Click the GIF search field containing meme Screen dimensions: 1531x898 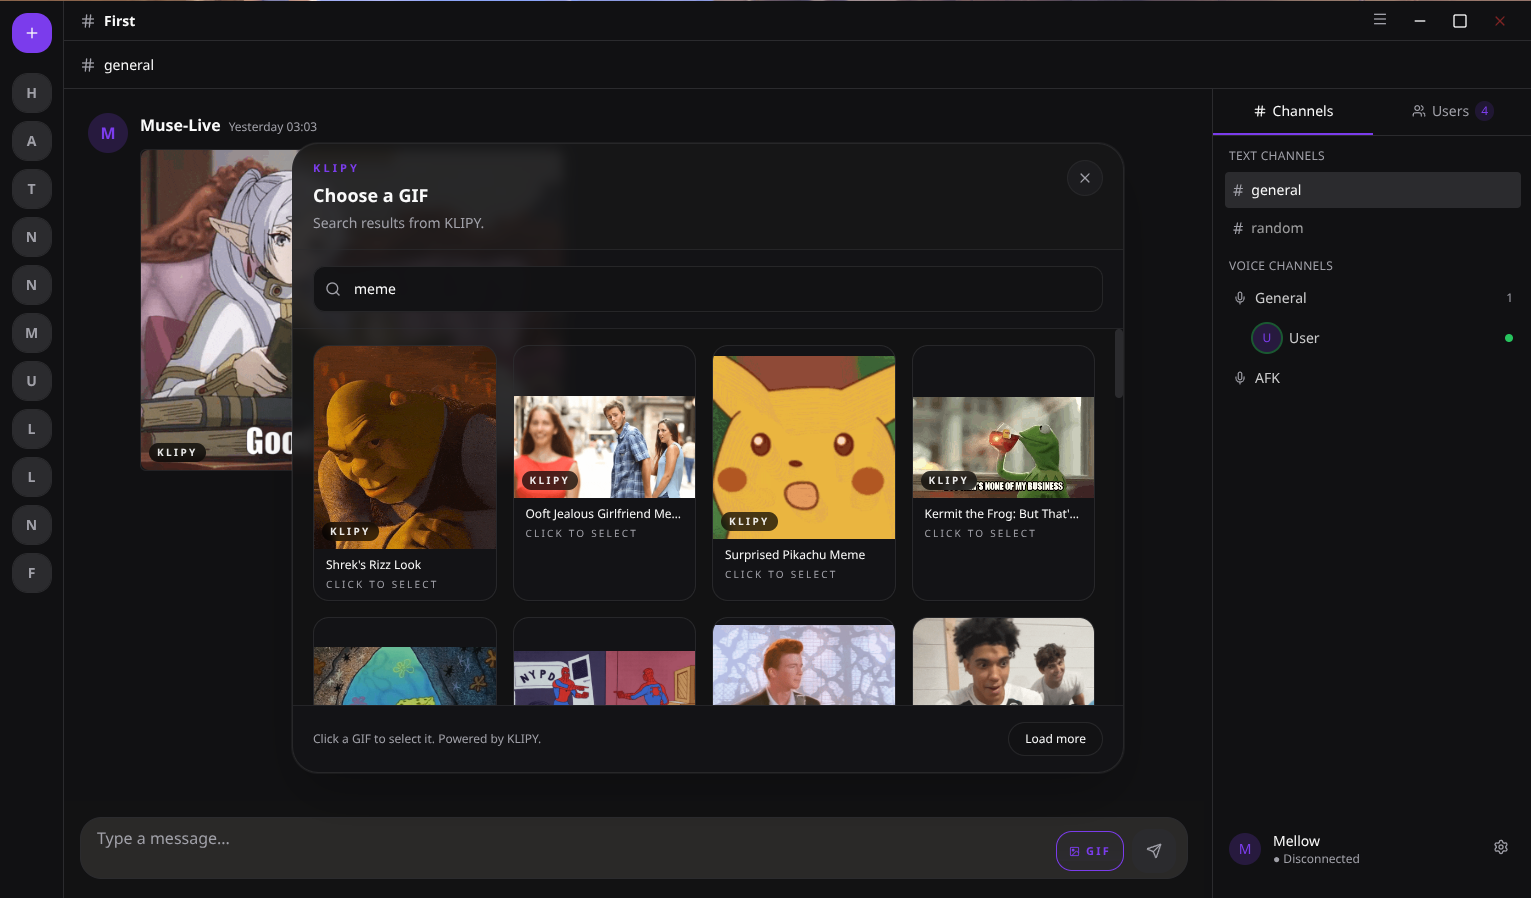(x=707, y=289)
